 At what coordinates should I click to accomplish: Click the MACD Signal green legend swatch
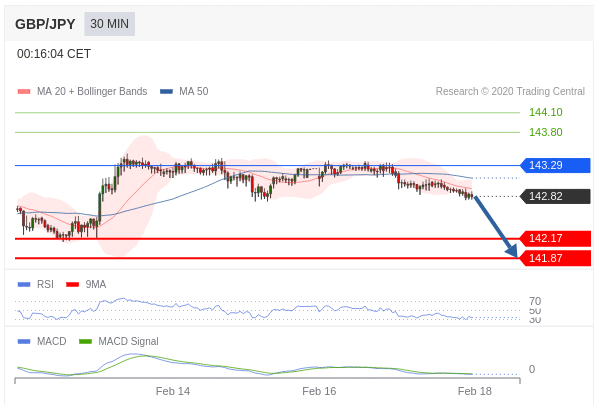point(85,341)
